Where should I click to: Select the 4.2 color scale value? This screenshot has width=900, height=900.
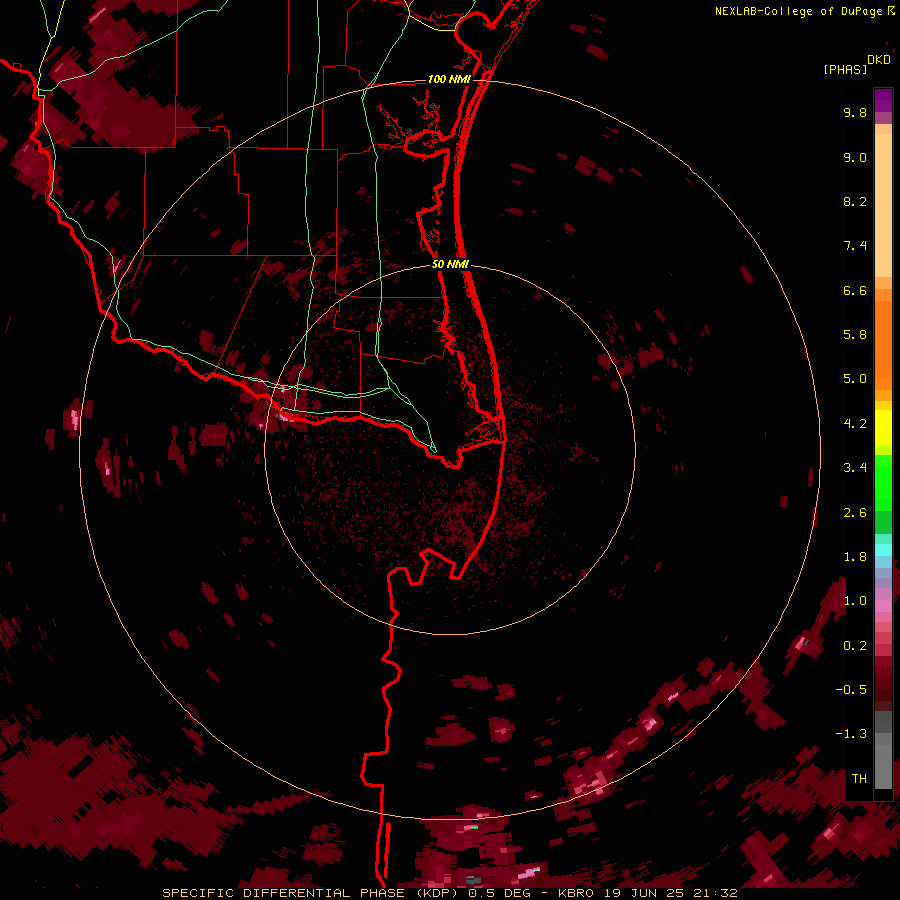(x=855, y=424)
